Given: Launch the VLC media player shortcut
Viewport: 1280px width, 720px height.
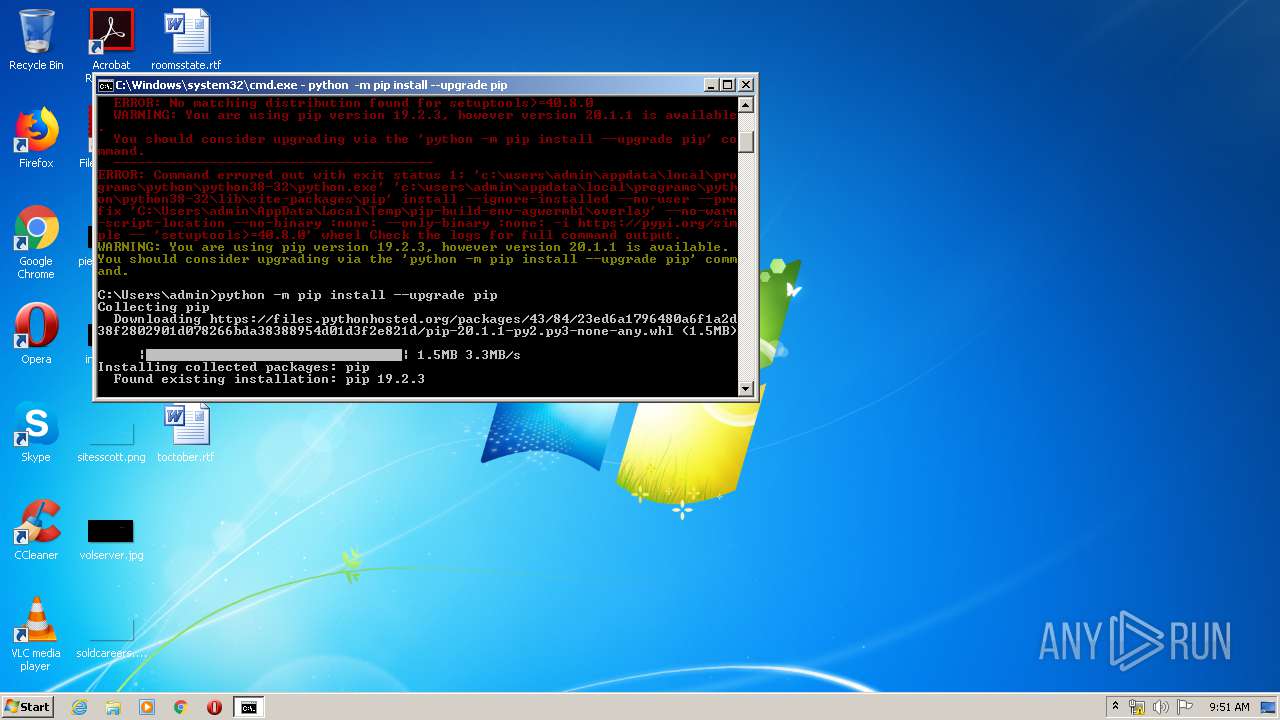Looking at the screenshot, I should point(36,634).
